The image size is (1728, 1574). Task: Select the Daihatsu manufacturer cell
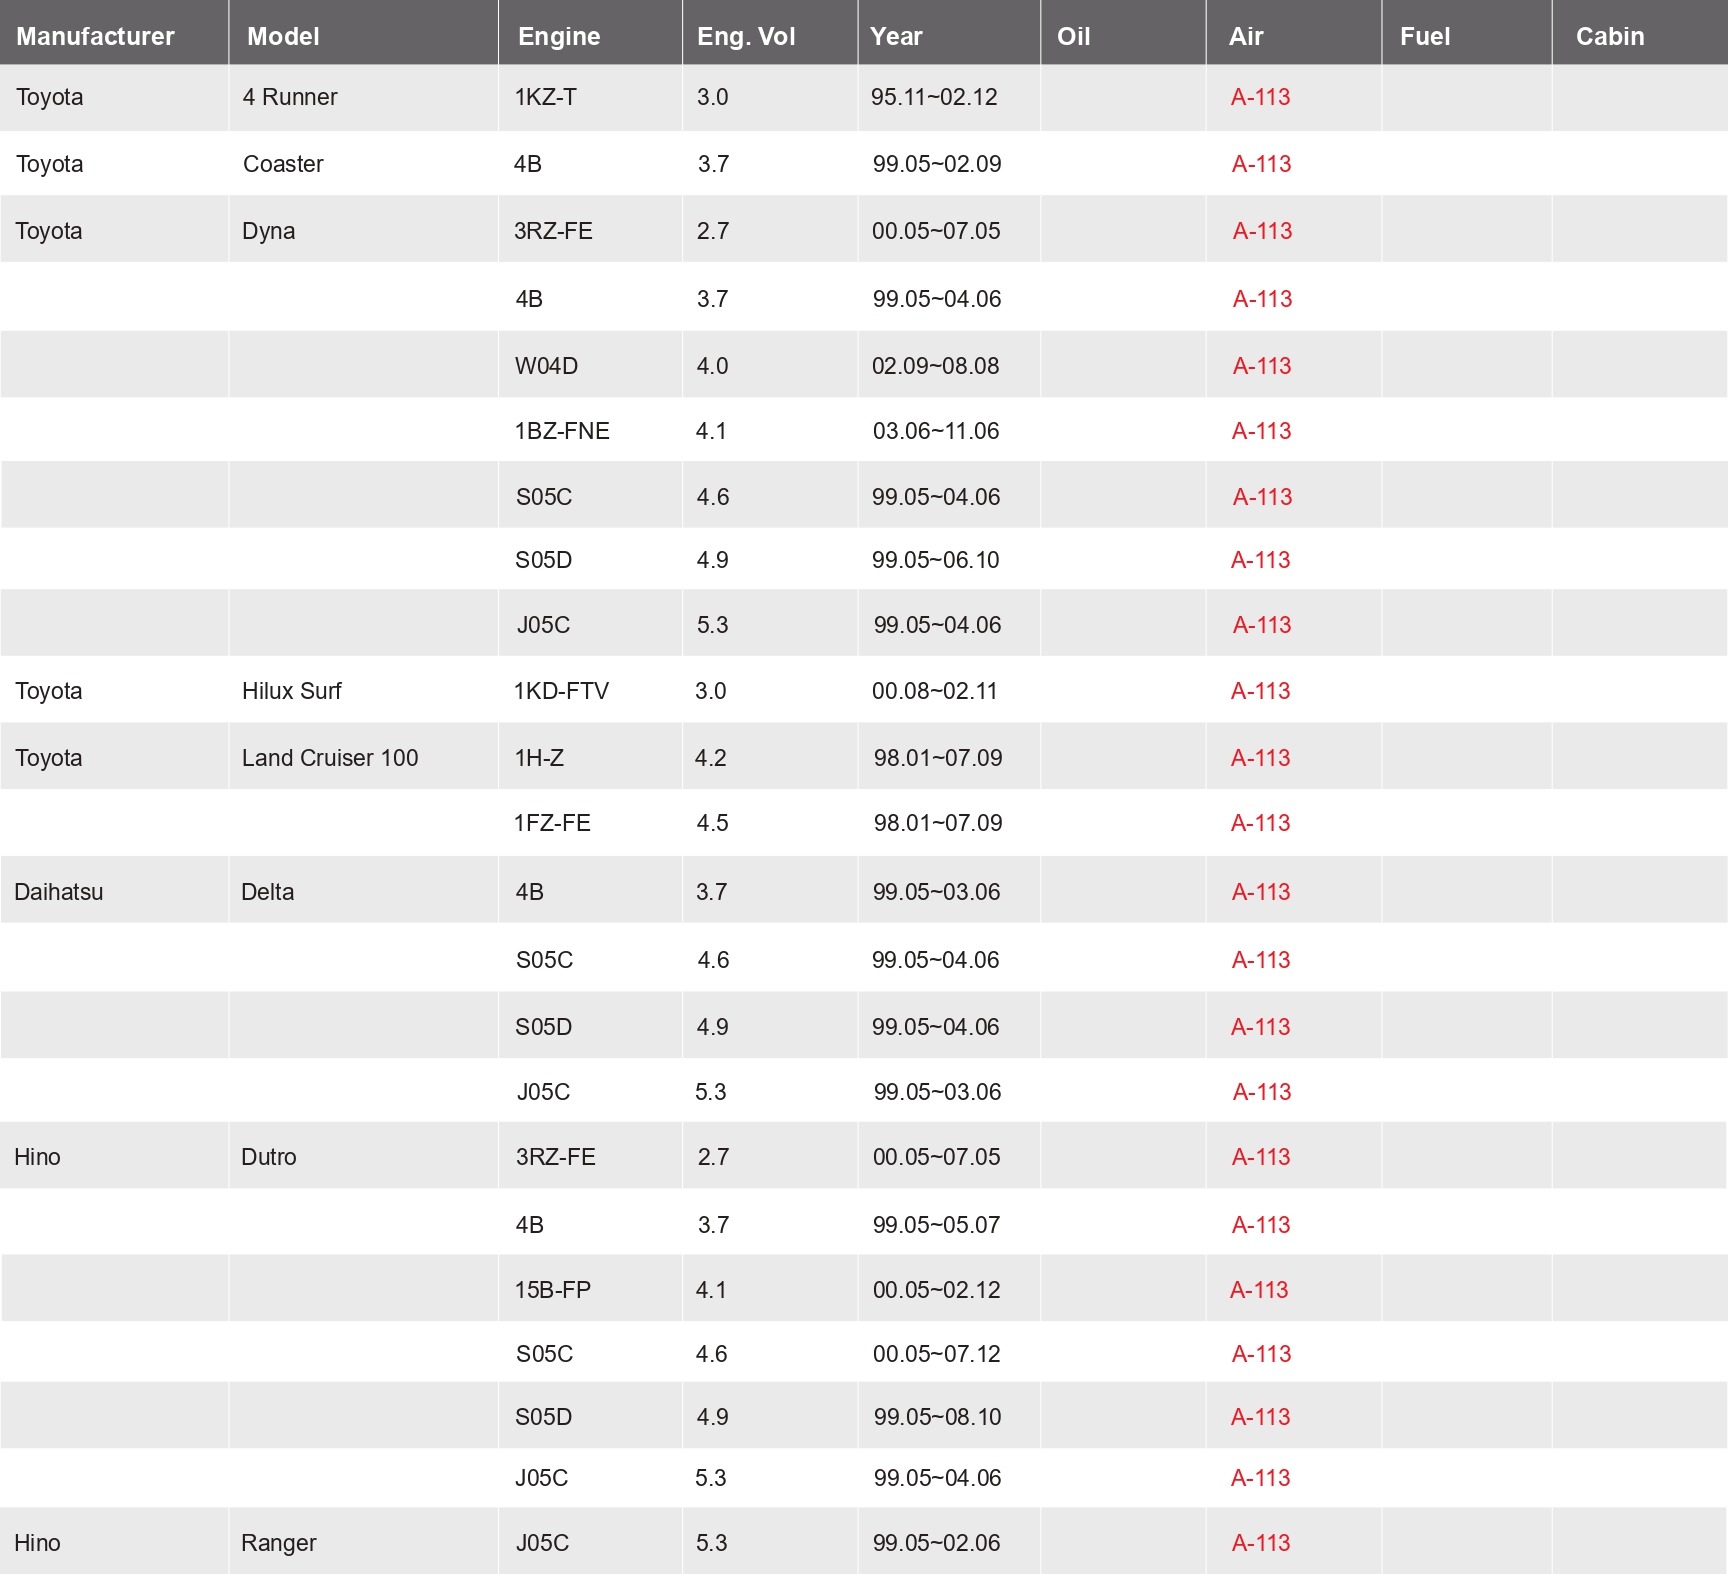[59, 892]
